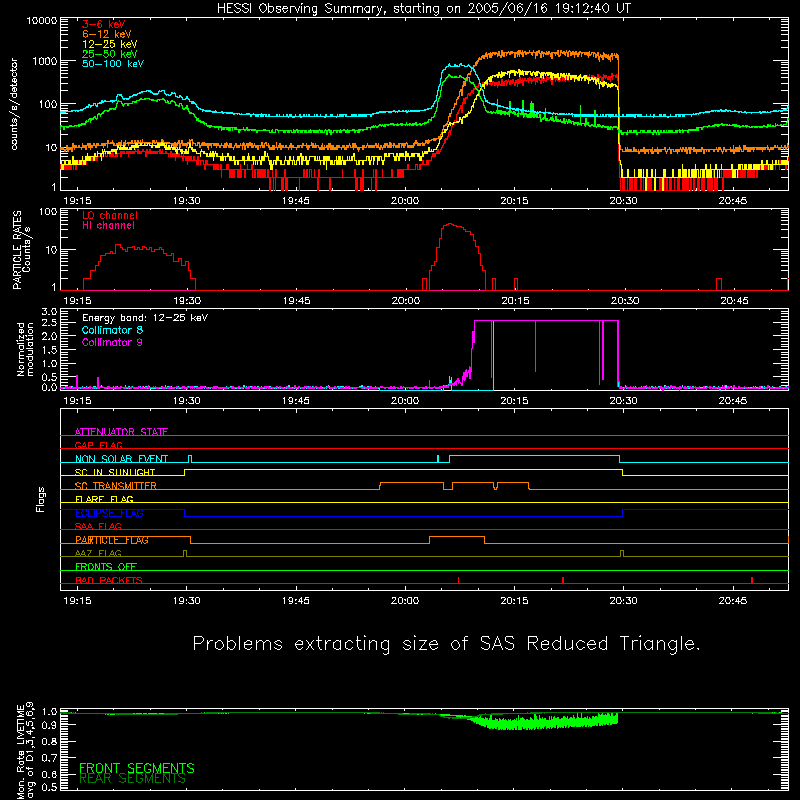Select the red 3-6 keV legend label

[104, 24]
